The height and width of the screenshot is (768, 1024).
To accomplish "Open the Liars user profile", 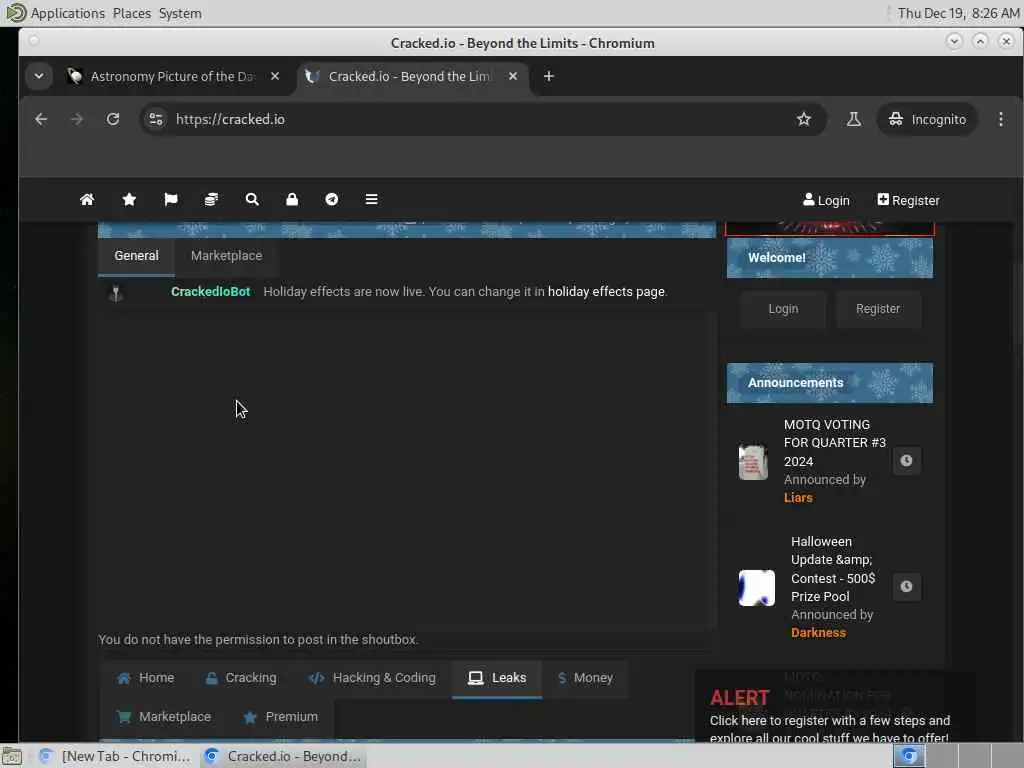I will point(798,498).
